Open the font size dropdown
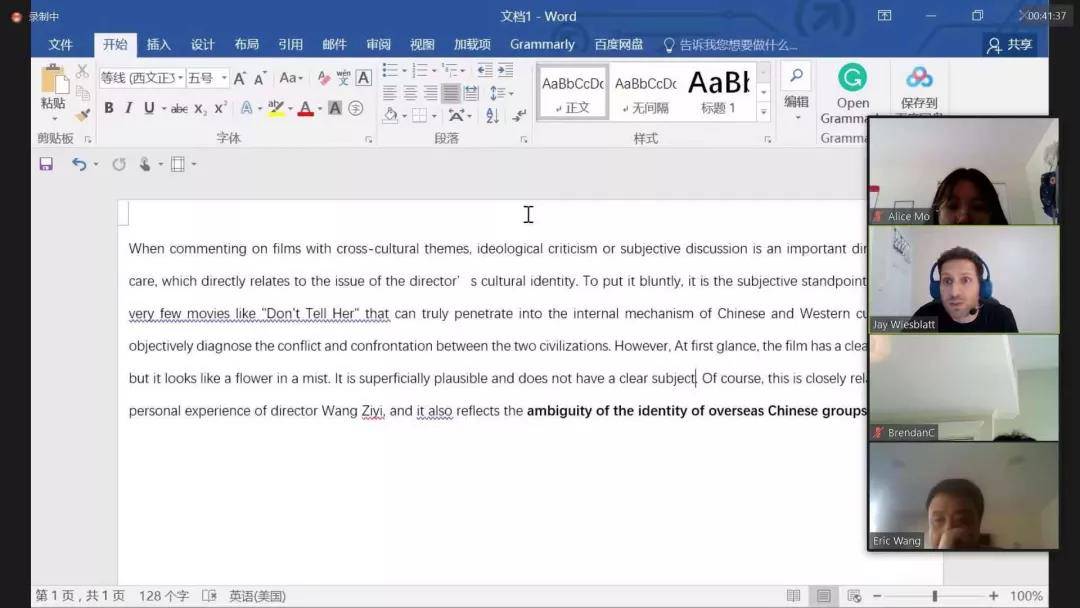 (224, 78)
